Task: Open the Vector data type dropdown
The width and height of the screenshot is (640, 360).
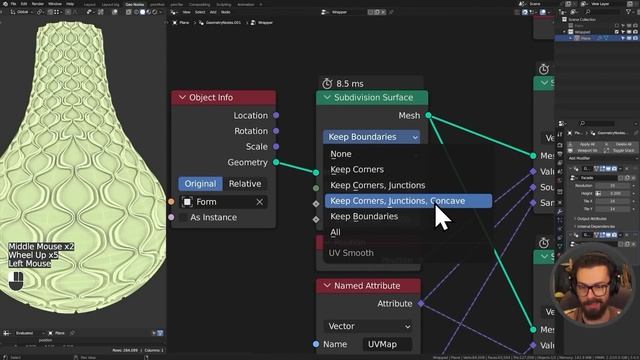Action: pyautogui.click(x=368, y=326)
